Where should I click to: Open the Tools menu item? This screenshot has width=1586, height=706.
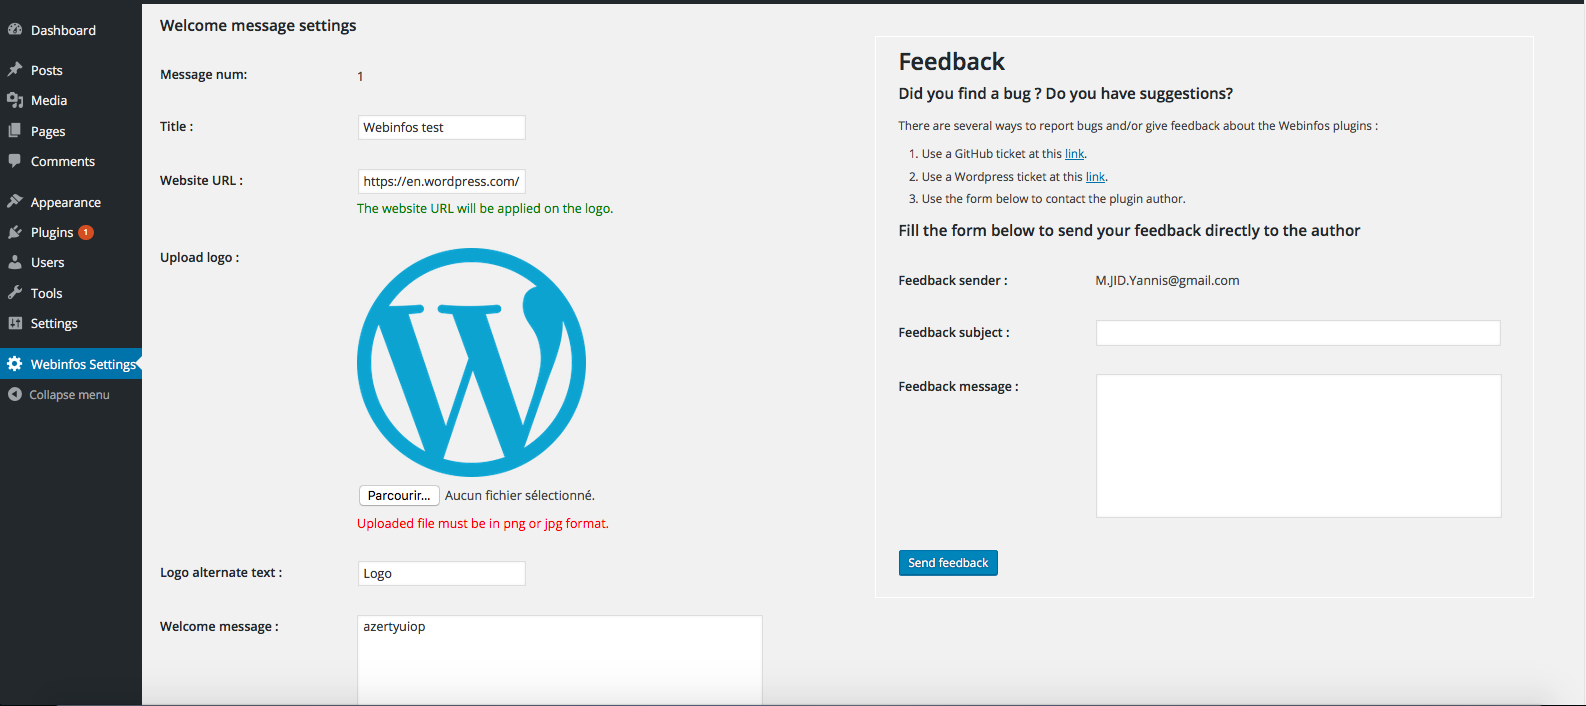point(71,293)
